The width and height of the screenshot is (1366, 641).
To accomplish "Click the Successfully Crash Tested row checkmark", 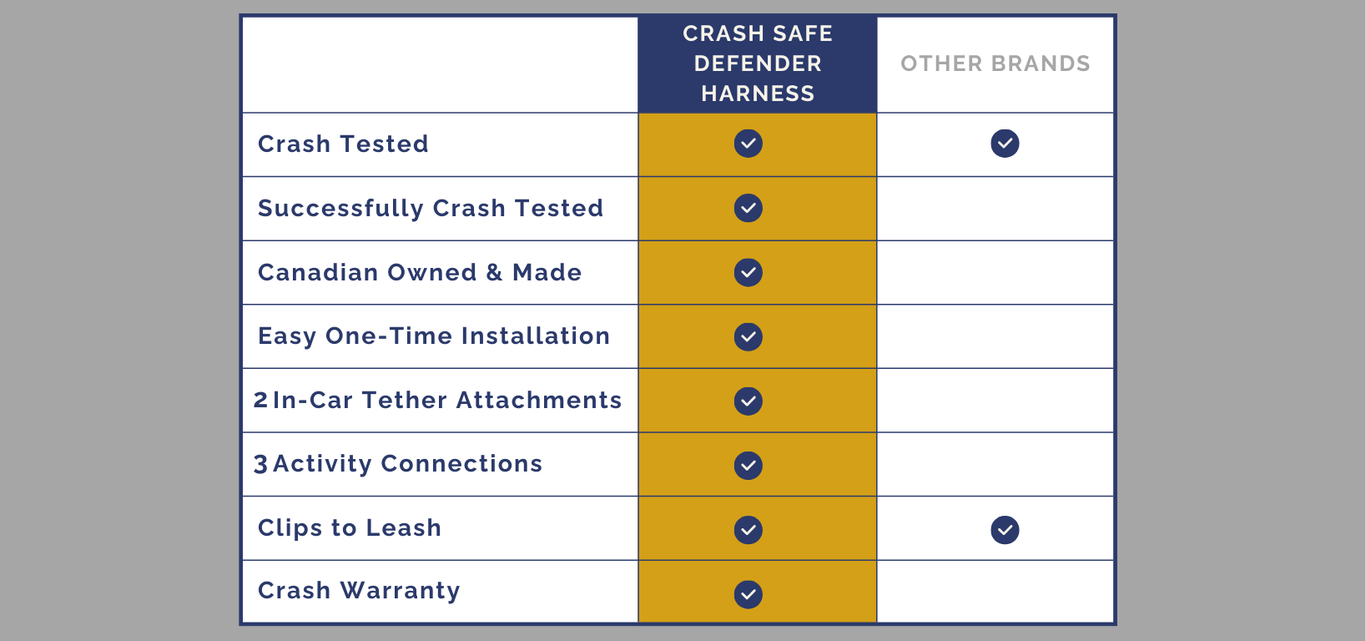I will coord(748,208).
